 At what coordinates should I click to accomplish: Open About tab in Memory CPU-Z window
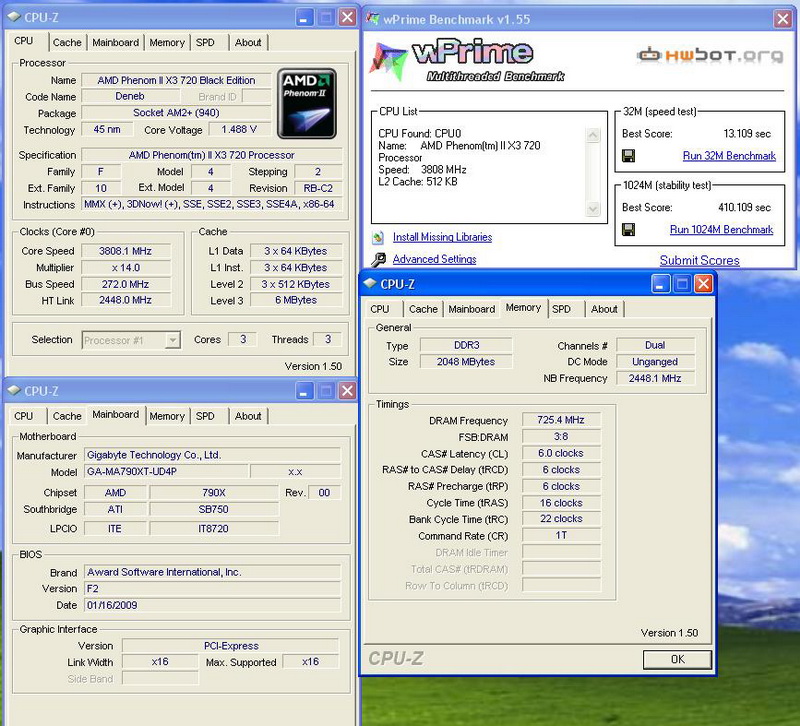click(x=604, y=309)
